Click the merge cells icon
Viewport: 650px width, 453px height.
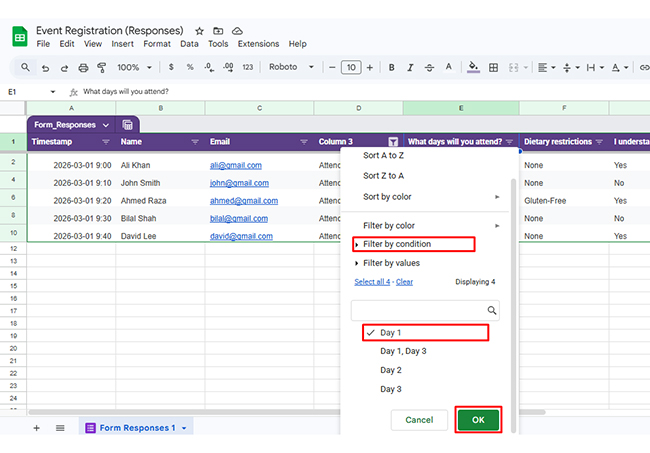[x=513, y=68]
